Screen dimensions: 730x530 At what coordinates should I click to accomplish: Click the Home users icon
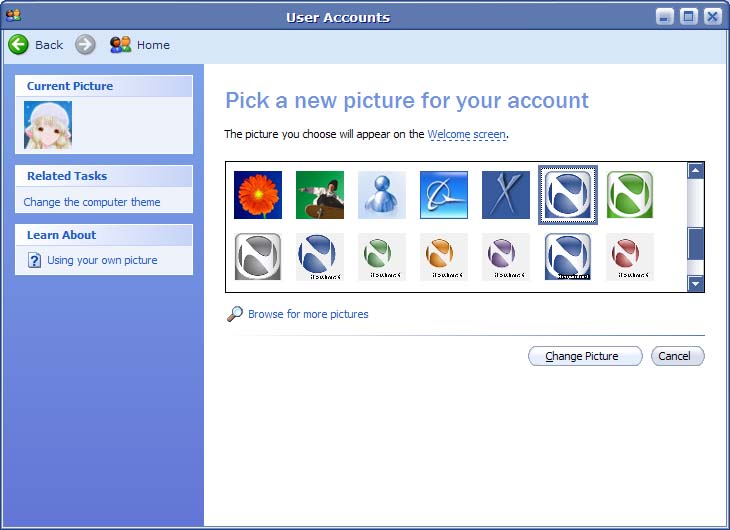120,45
